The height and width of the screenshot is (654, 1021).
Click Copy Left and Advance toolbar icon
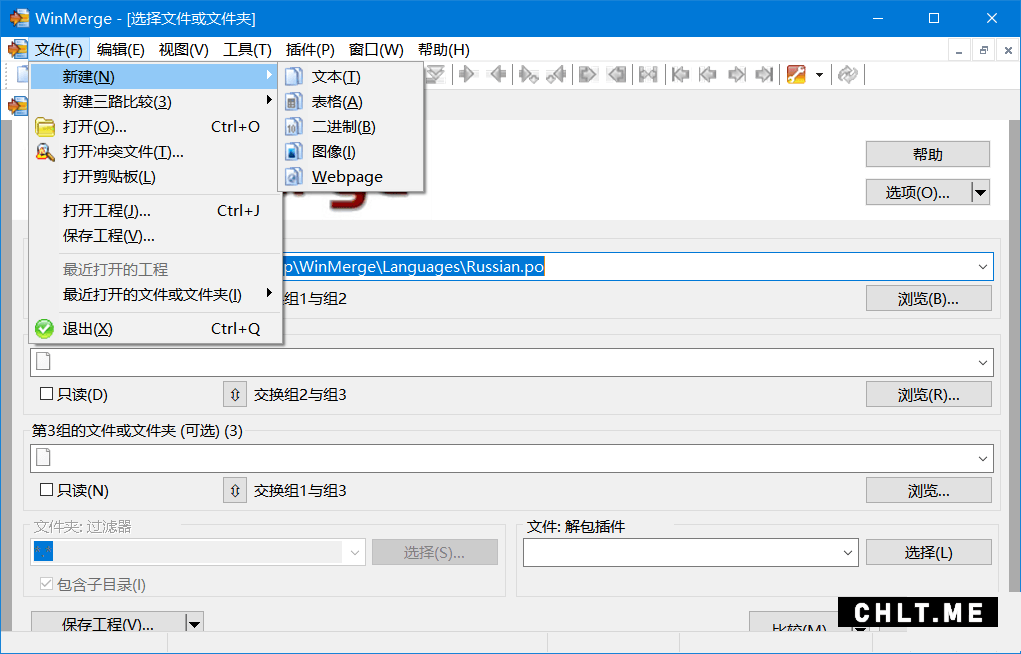click(555, 75)
